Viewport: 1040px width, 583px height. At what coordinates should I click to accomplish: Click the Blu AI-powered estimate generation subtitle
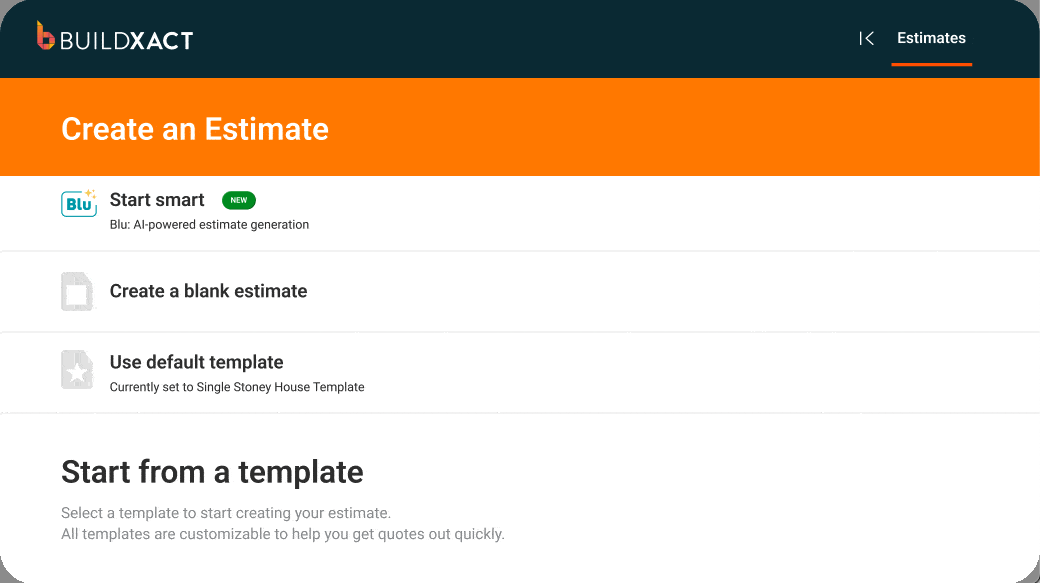coord(211,224)
